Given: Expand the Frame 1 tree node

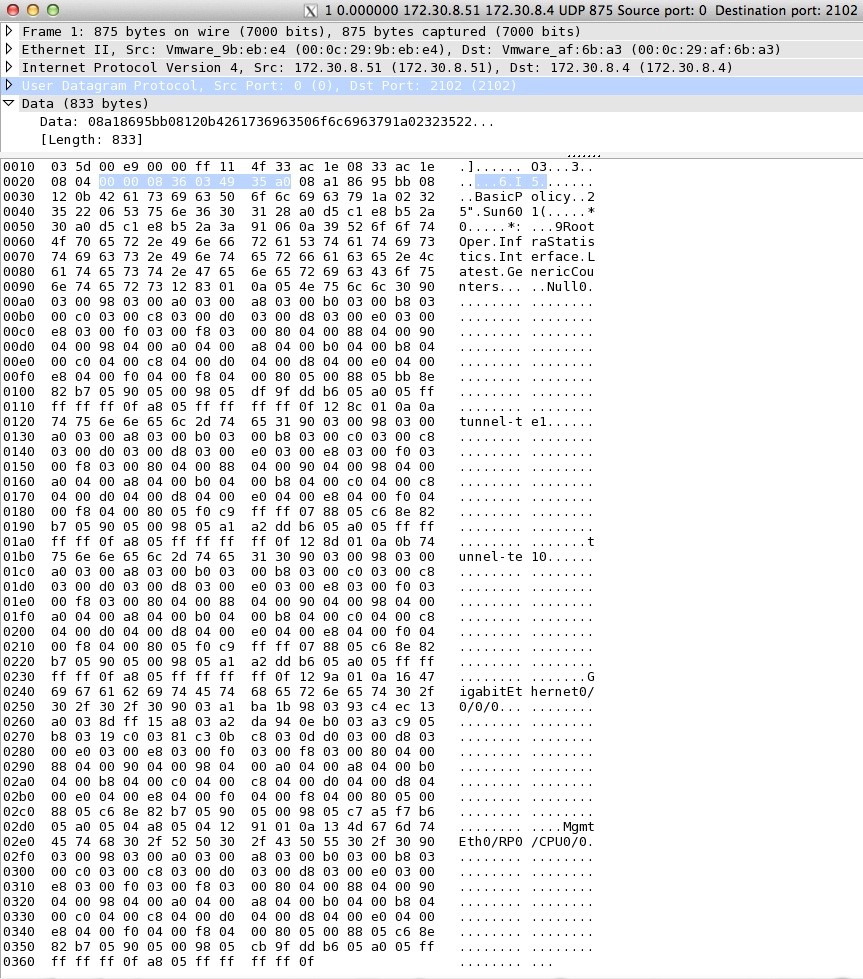Looking at the screenshot, I should (10, 31).
